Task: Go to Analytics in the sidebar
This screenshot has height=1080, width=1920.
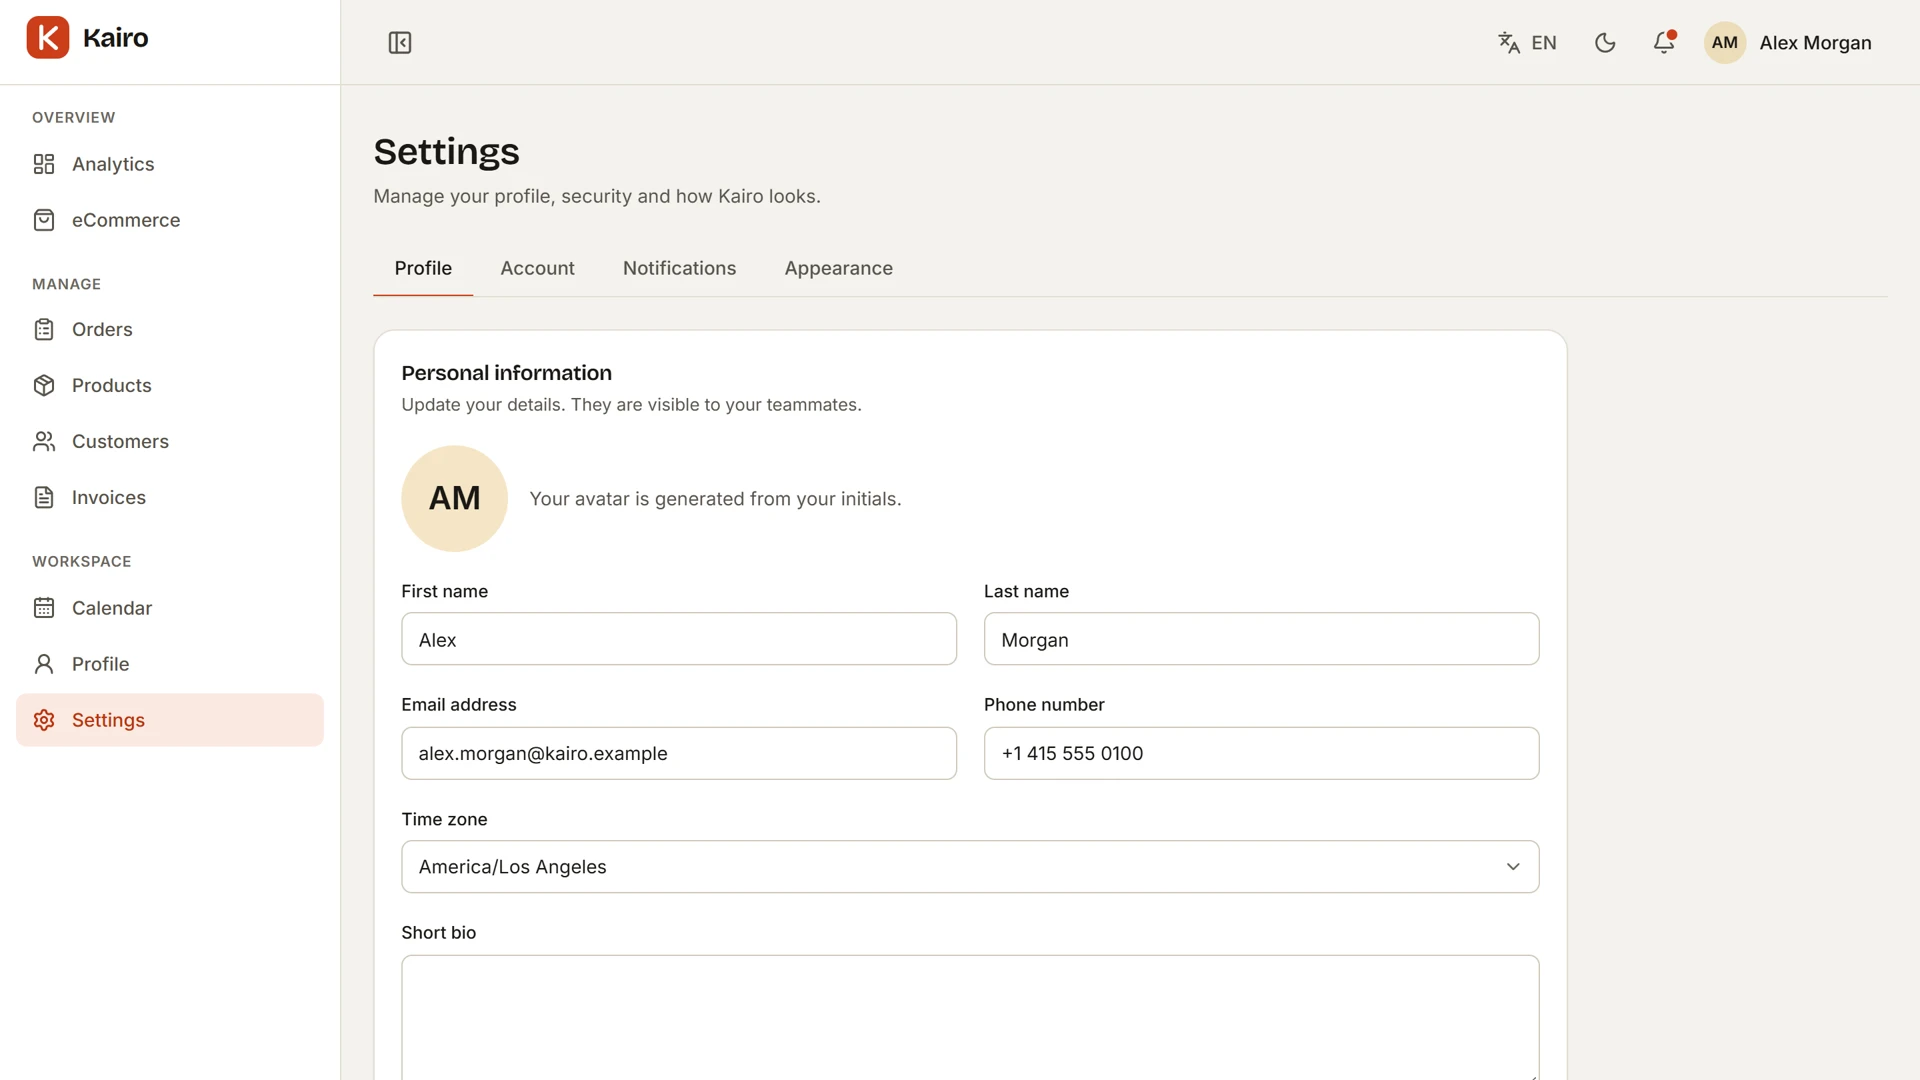Action: click(170, 164)
